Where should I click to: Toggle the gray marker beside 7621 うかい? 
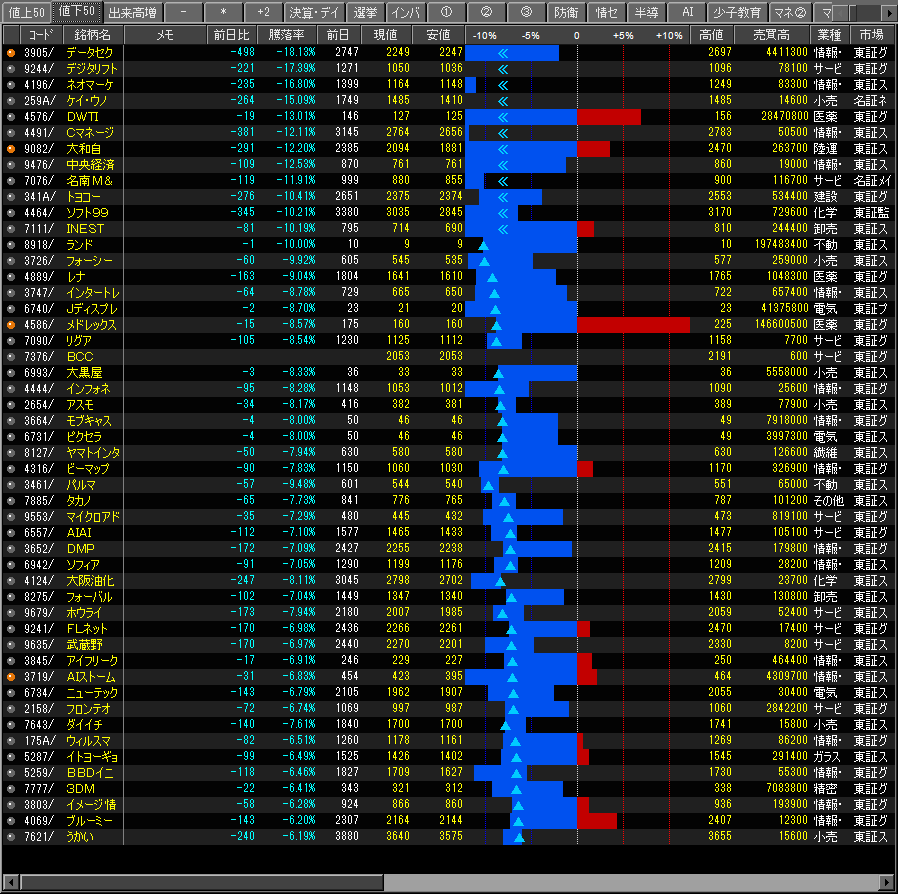(11, 836)
